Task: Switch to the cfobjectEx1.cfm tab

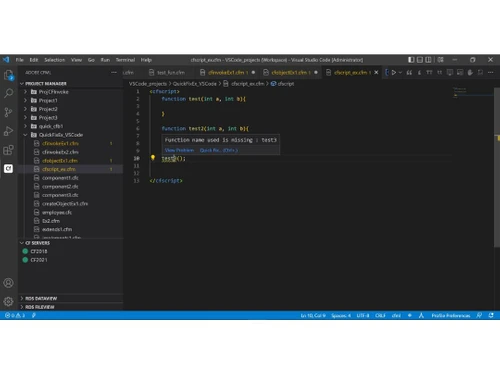Action: click(290, 72)
